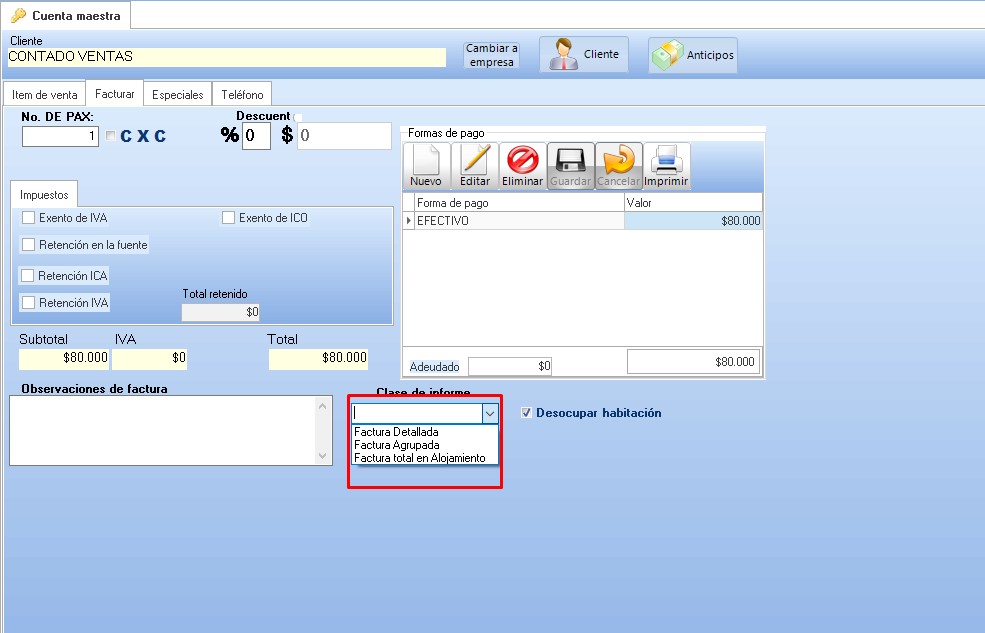Switch to the Item de venta tab
This screenshot has width=985, height=633.
pos(44,95)
